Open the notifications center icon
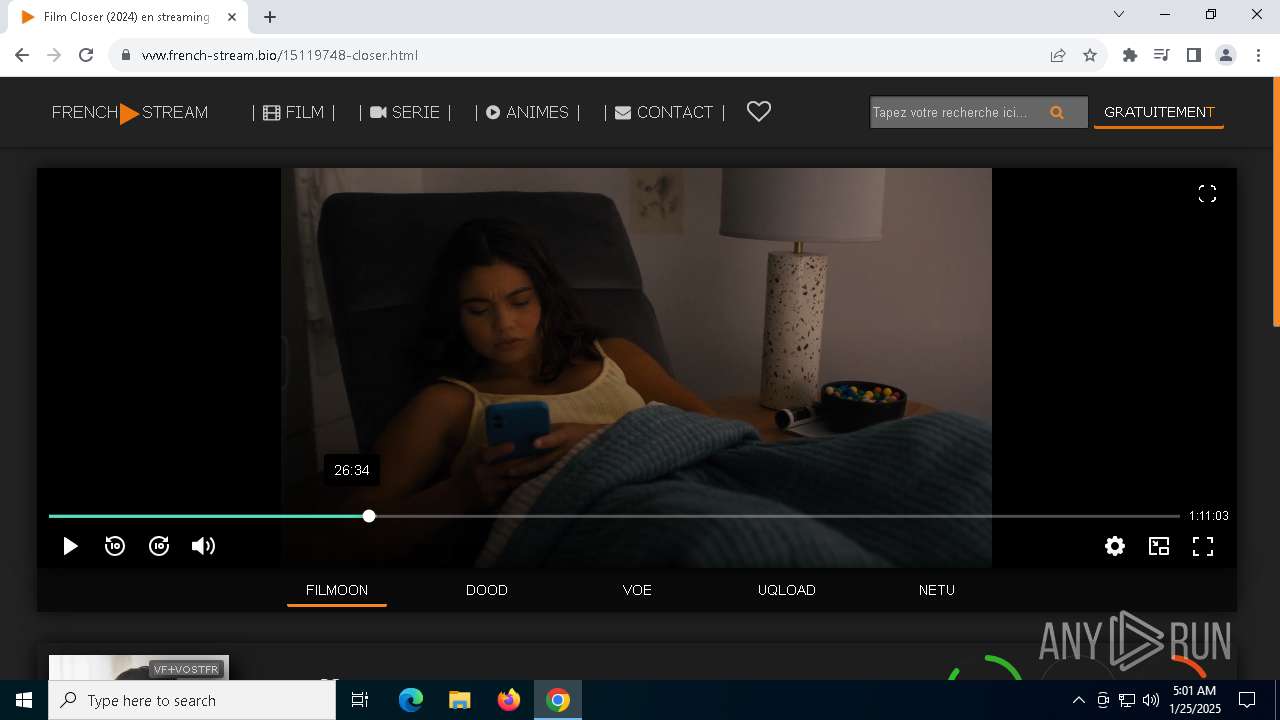1280x720 pixels. tap(1247, 700)
